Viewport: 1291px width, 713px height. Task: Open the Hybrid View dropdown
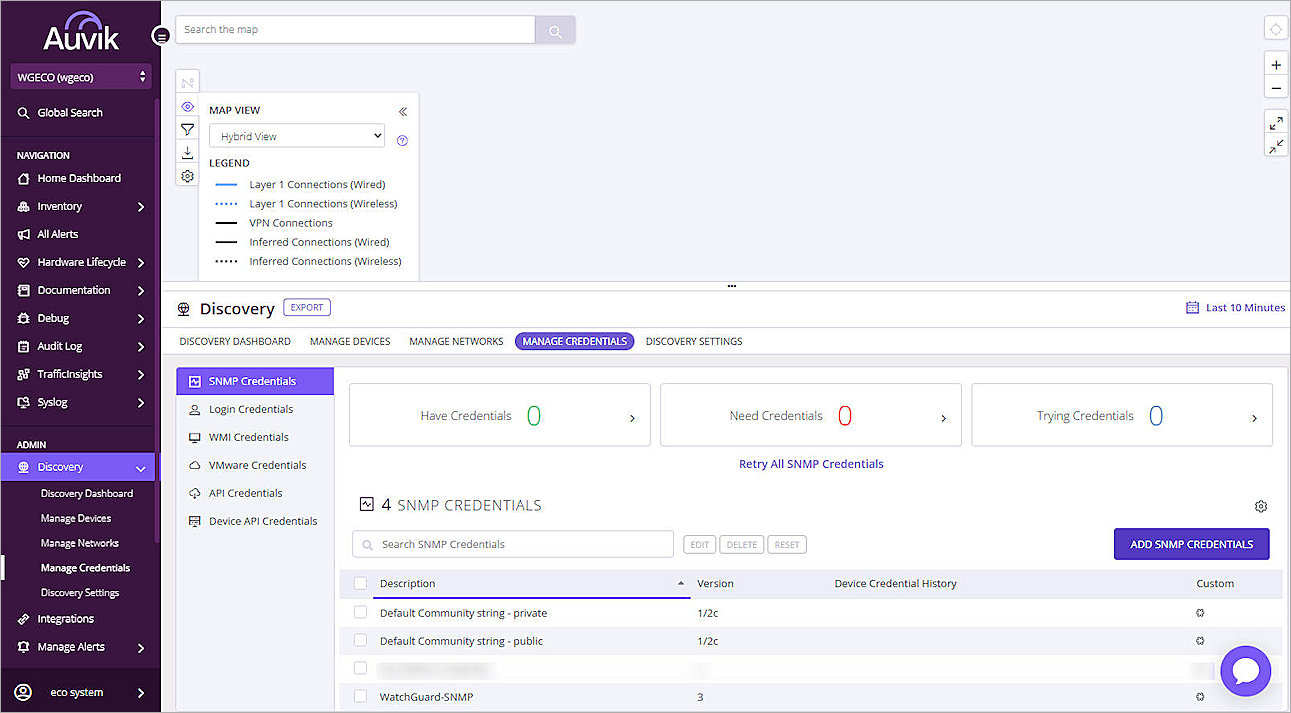coord(296,135)
